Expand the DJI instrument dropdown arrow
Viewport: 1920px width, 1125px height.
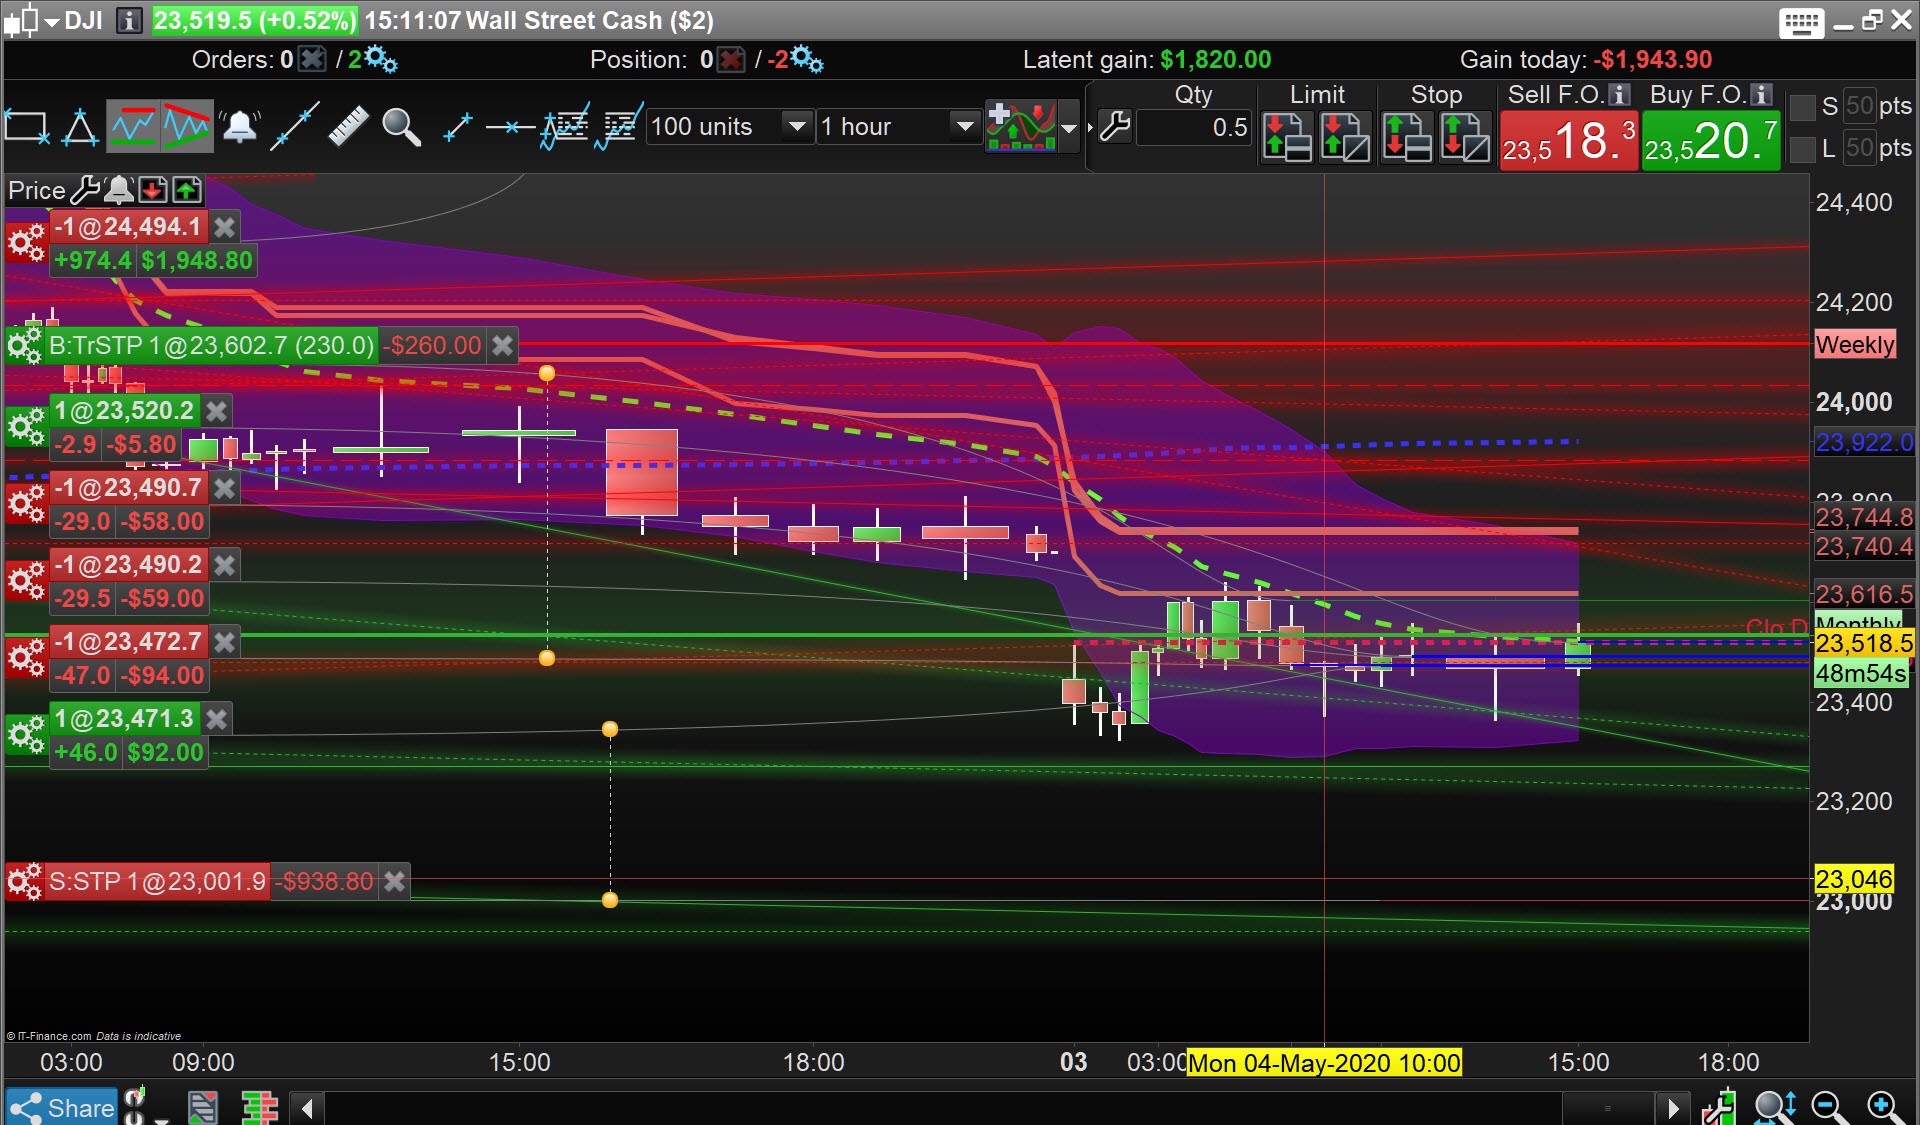(51, 22)
